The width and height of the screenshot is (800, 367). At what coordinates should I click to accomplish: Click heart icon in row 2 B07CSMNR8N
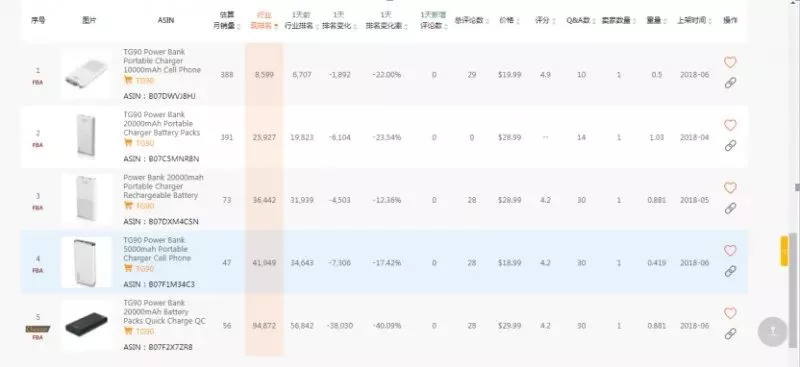[730, 125]
